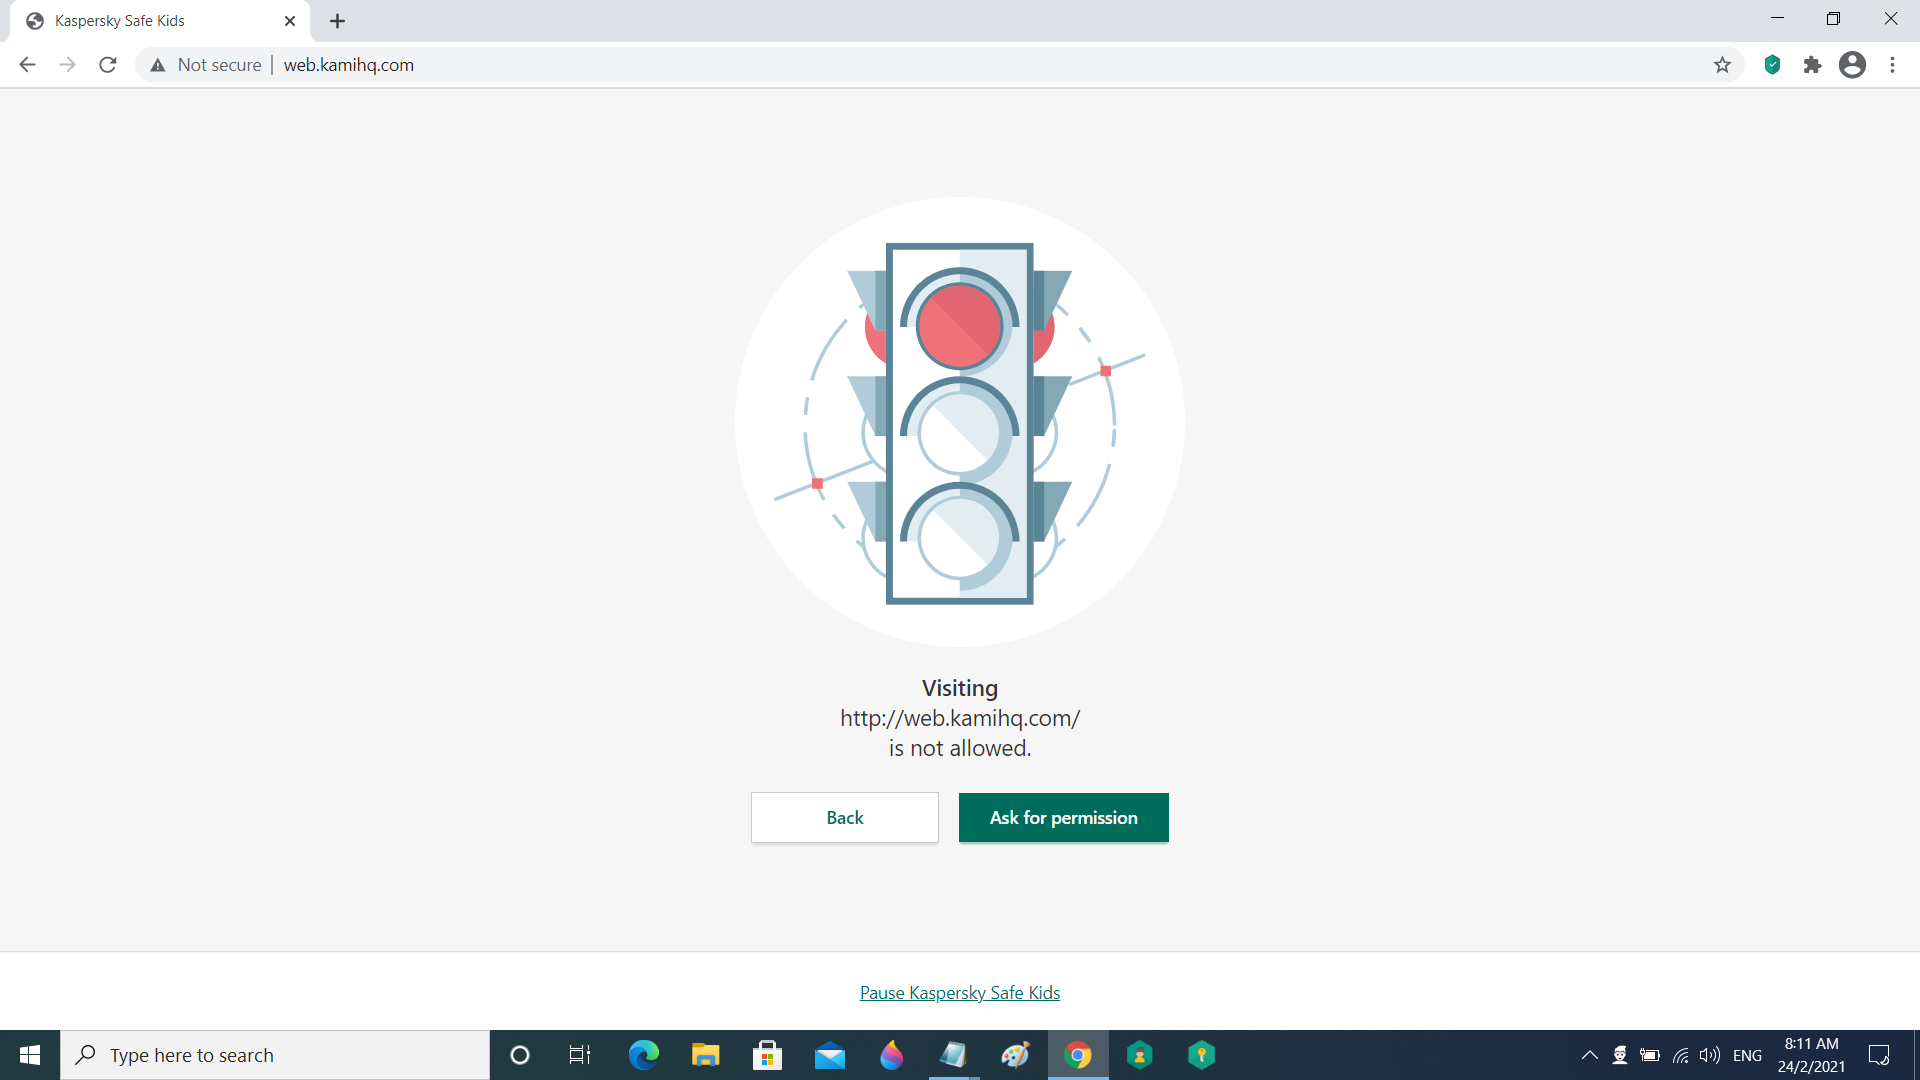
Task: Click Pause Kaspersky Safe Kids link
Action: coord(959,992)
